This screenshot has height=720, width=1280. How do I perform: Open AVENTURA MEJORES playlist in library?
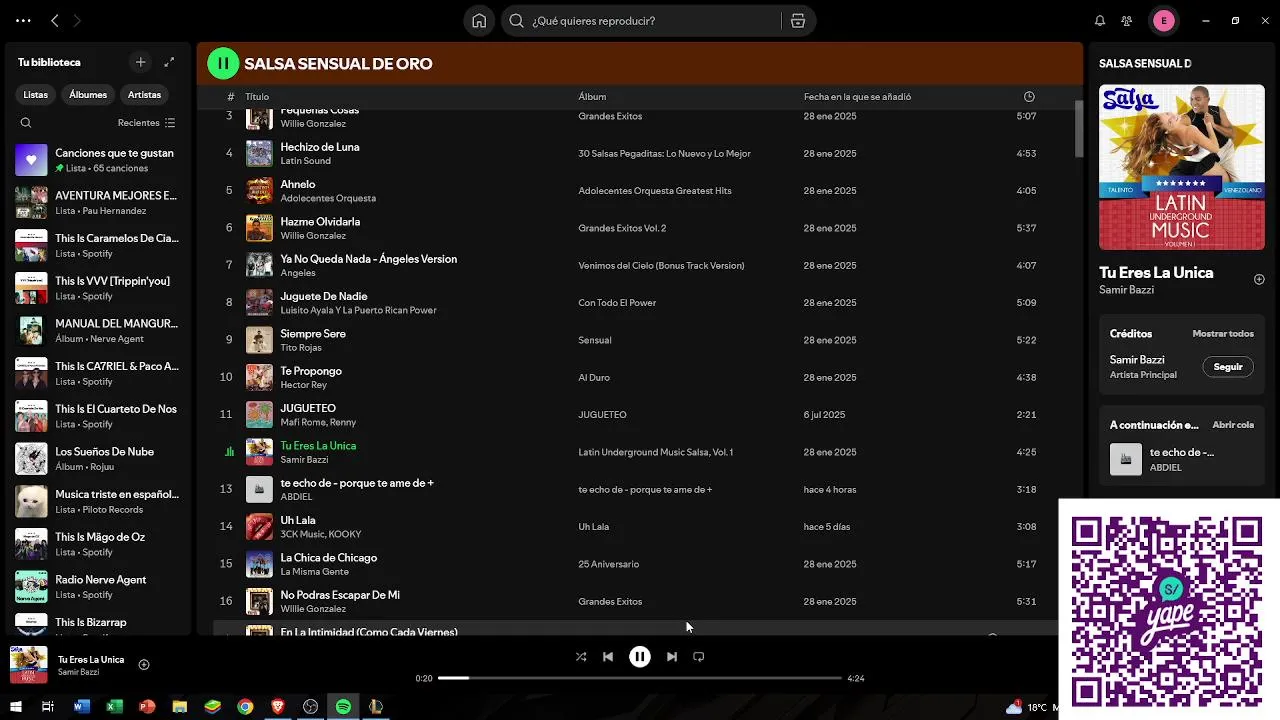[98, 202]
